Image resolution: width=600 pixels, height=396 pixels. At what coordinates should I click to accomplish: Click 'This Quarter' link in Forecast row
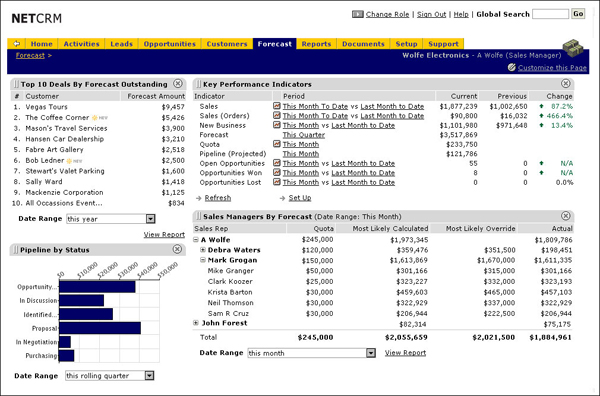(303, 135)
